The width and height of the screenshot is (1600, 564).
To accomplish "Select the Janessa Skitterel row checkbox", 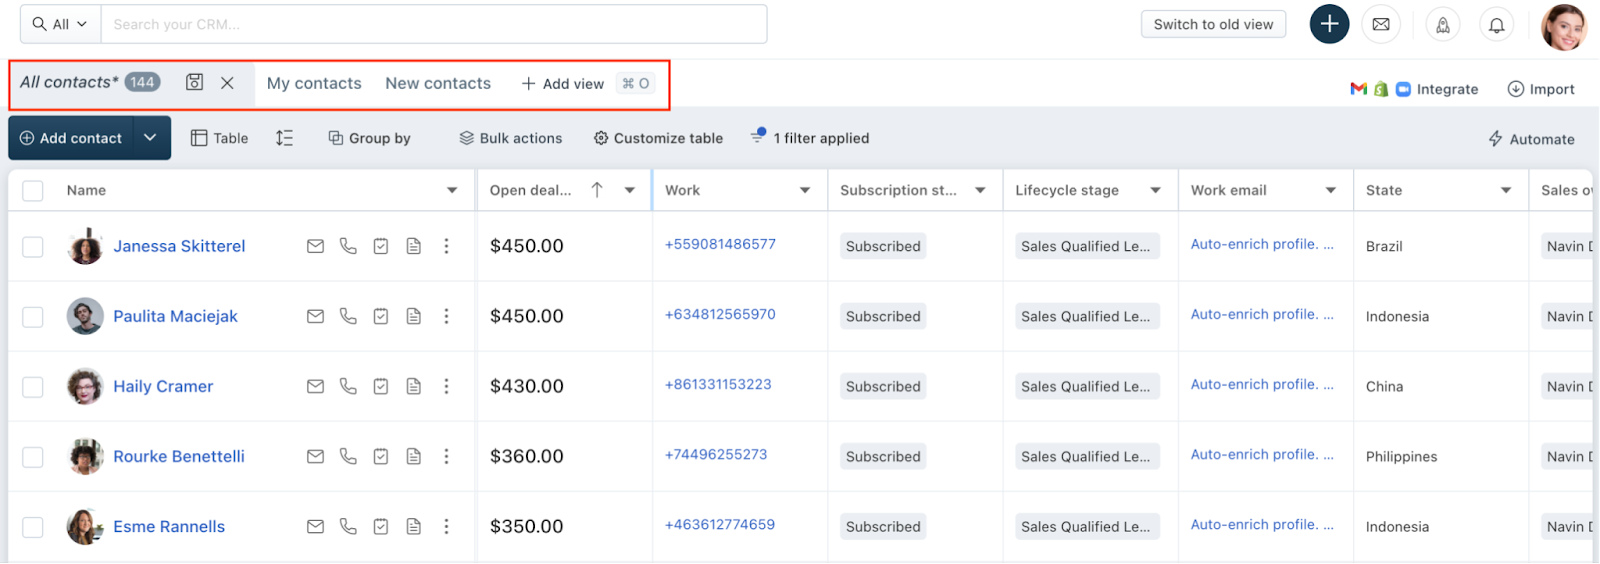I will coord(33,247).
